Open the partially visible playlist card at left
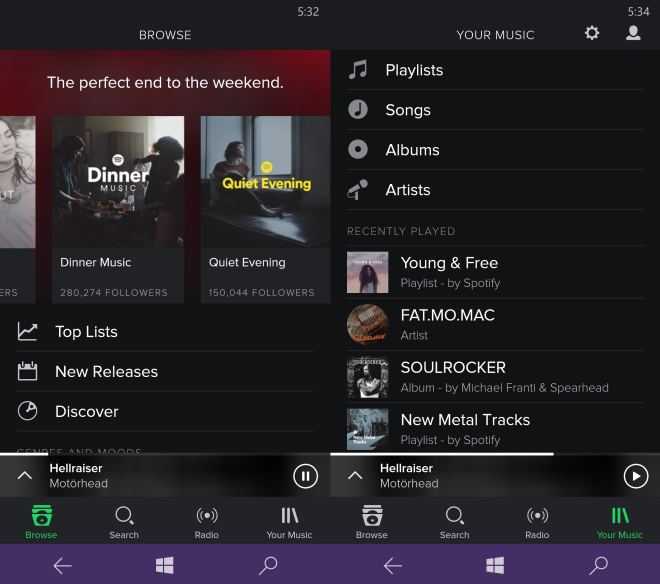 pos(17,209)
